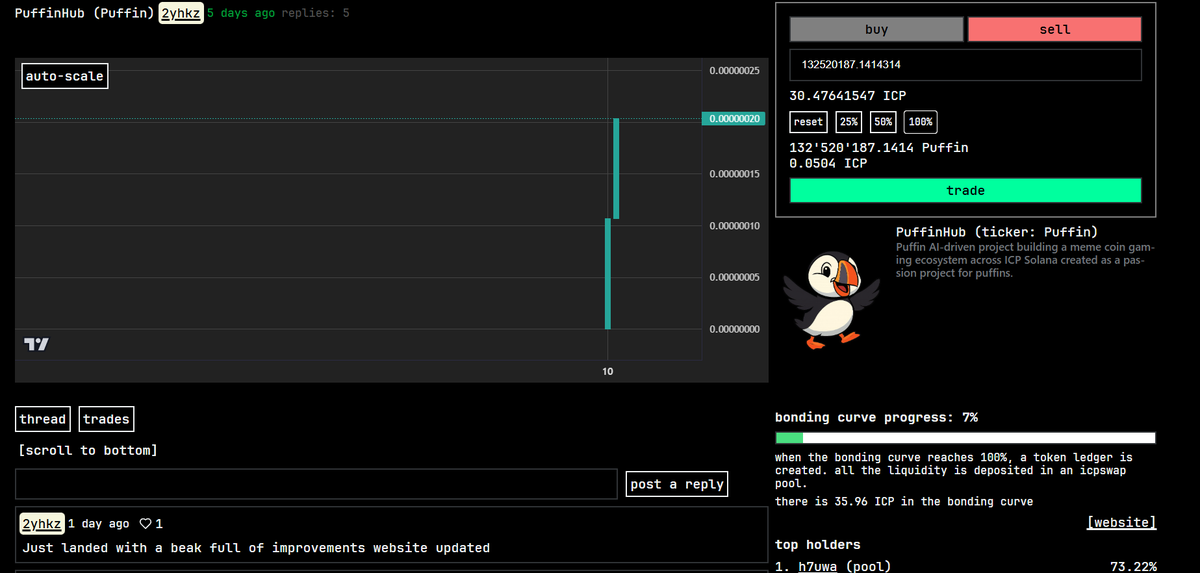Click the PuffinHub (Puffin) title
Viewport: 1200px width, 573px height.
point(84,14)
